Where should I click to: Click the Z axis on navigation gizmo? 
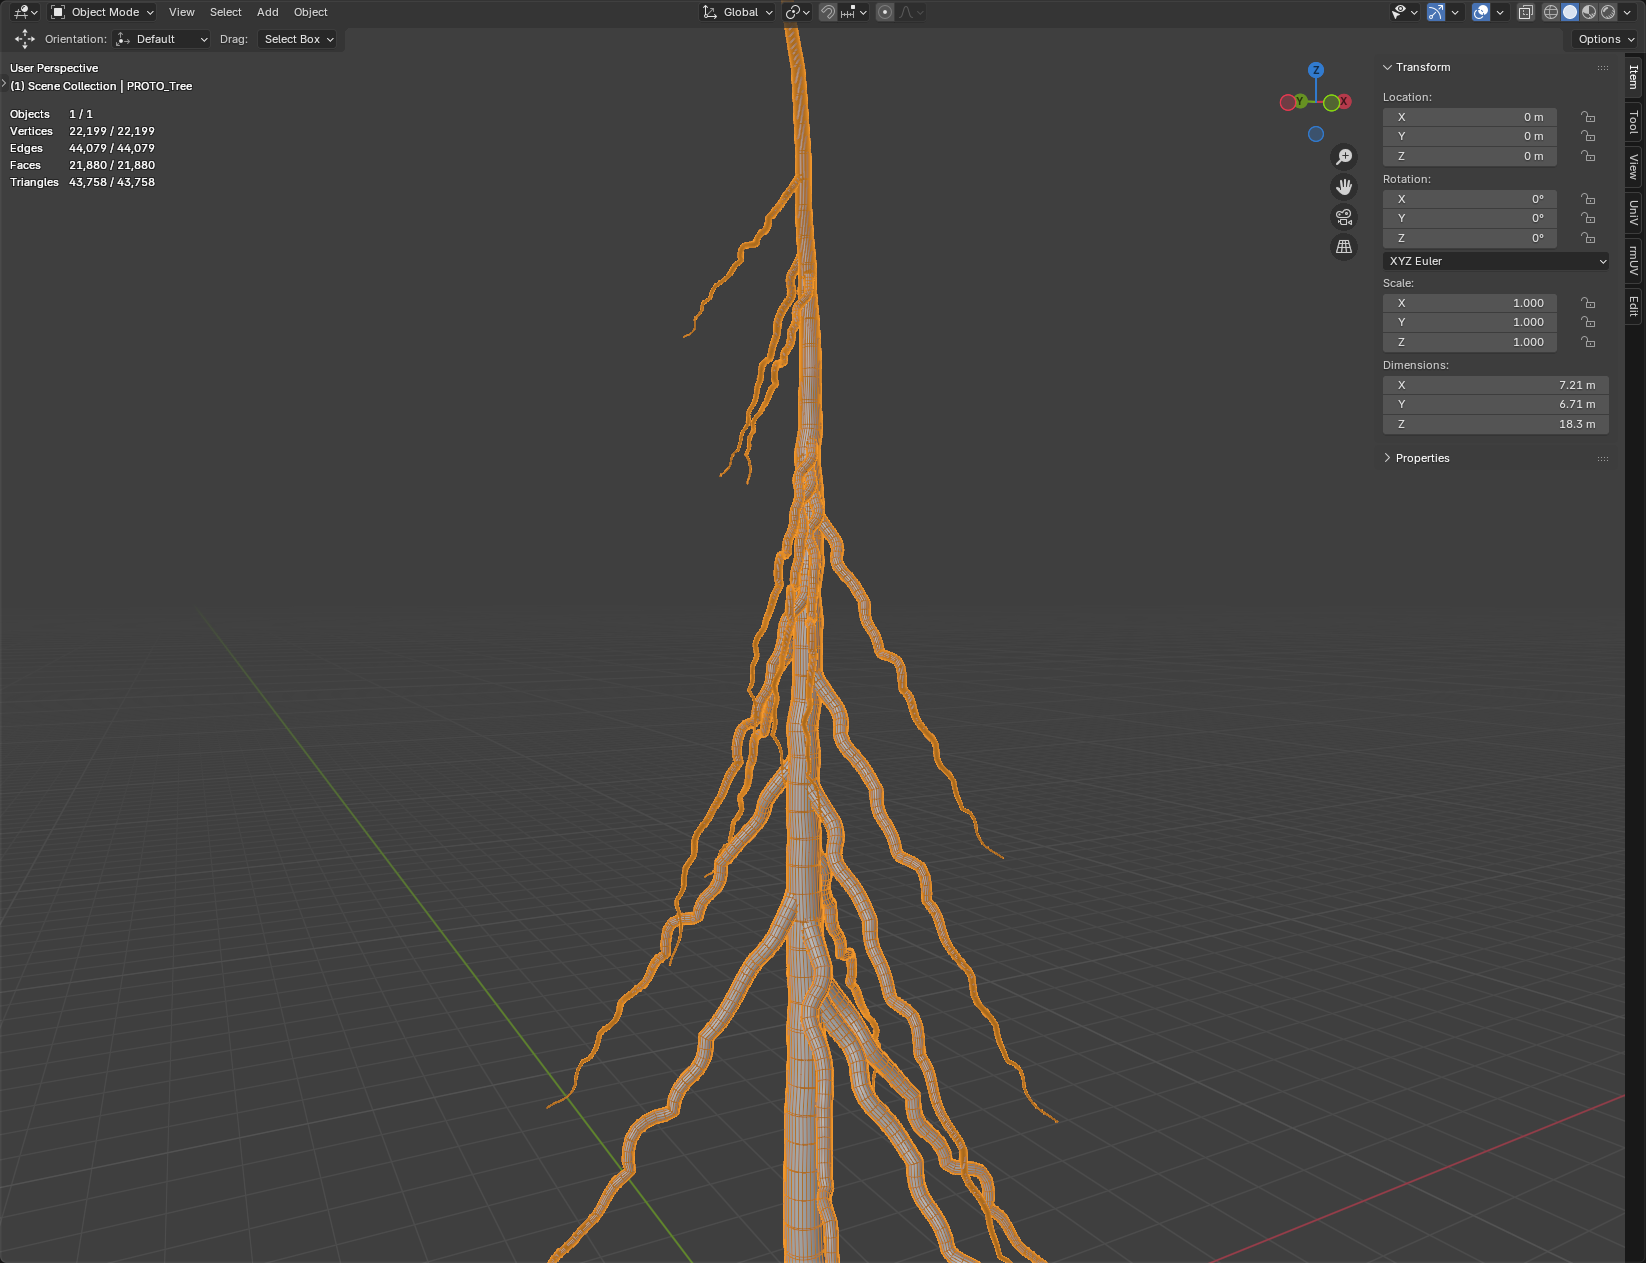1316,70
